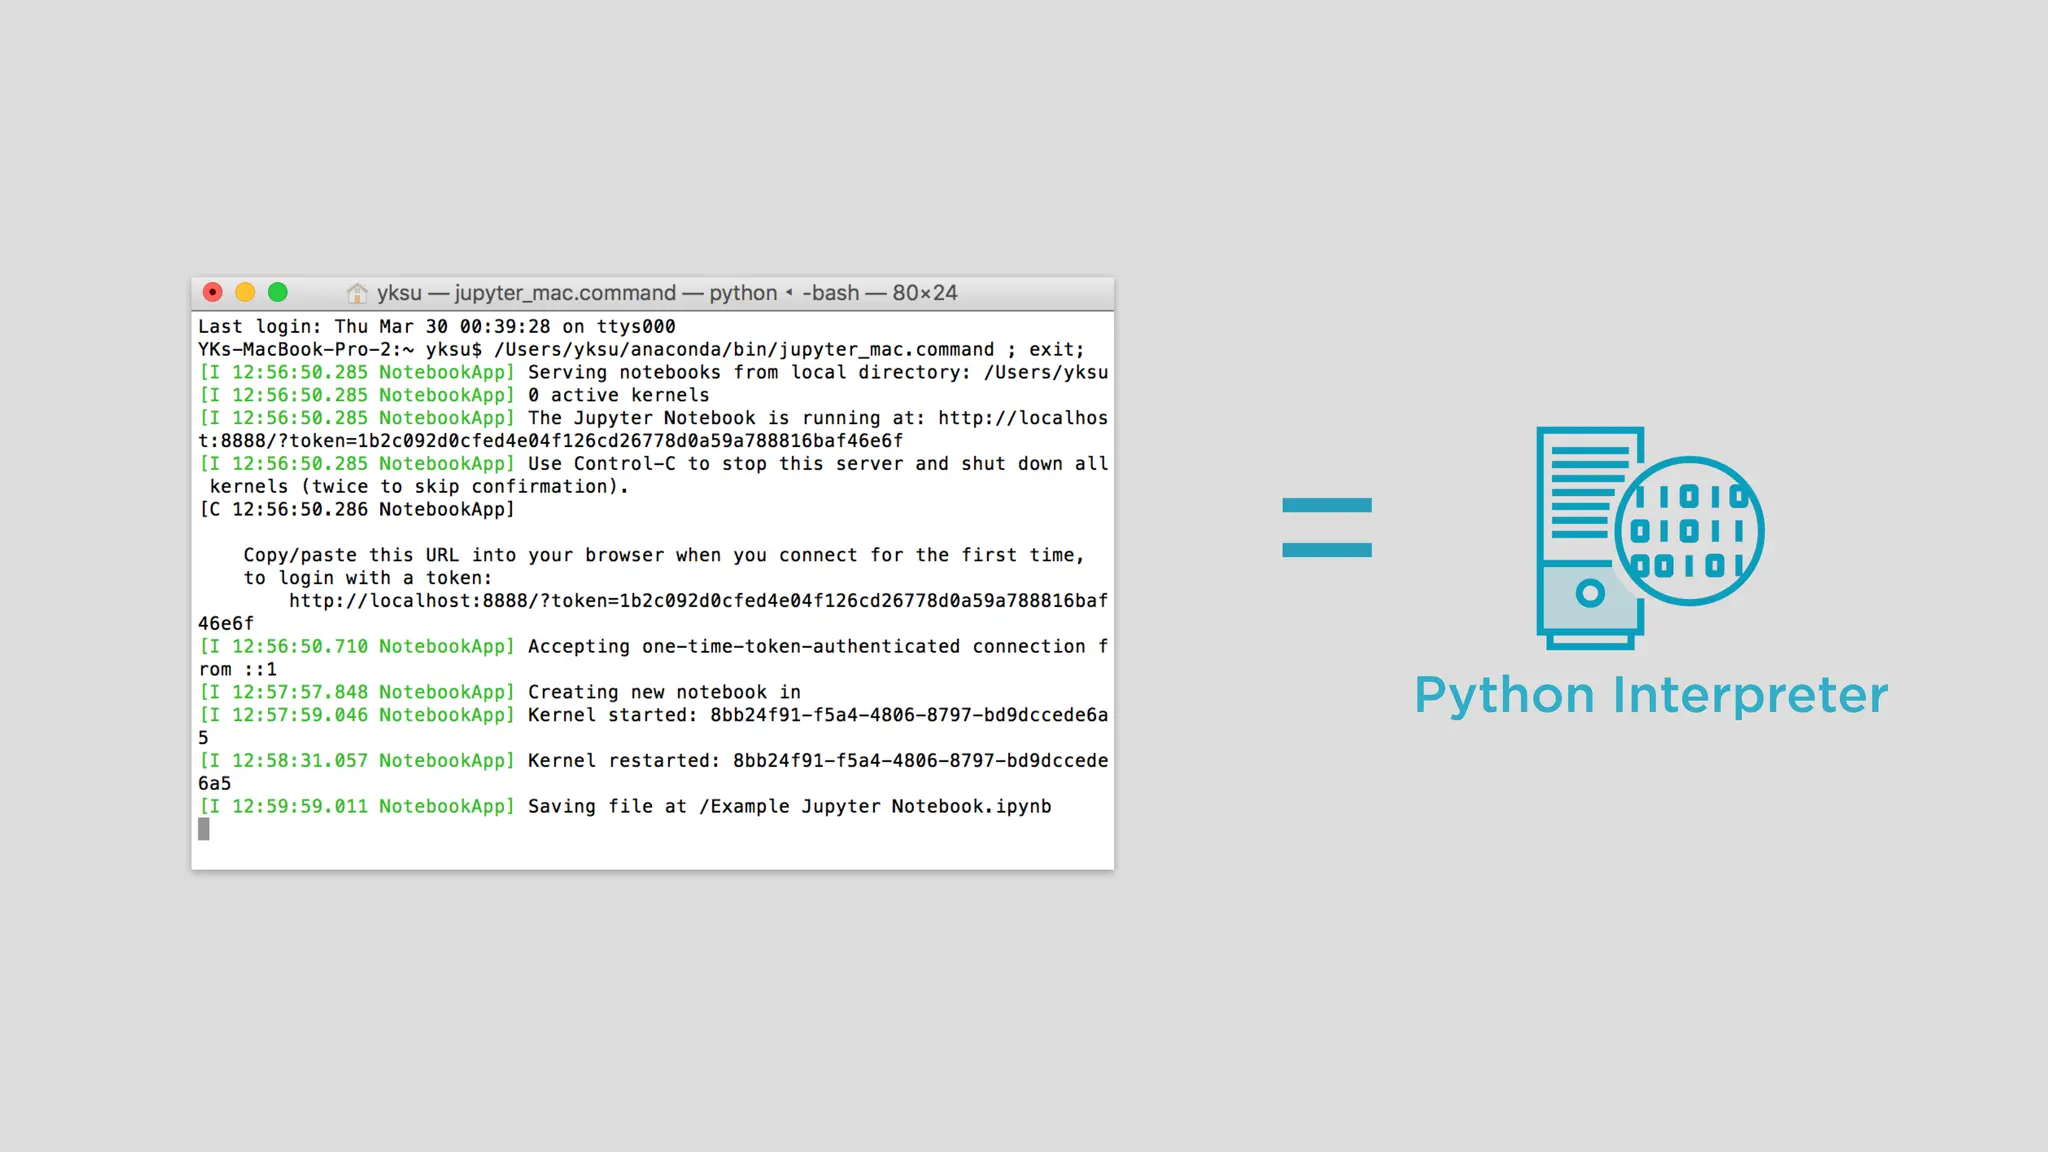Click the green zoom button on Terminal window

coord(278,292)
